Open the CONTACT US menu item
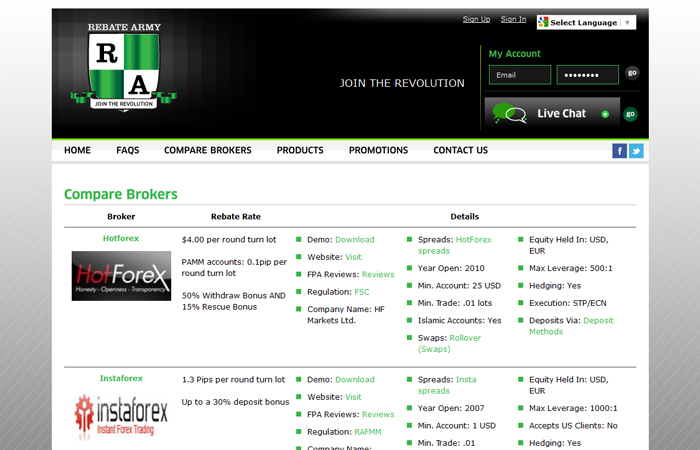This screenshot has width=700, height=450. (460, 150)
